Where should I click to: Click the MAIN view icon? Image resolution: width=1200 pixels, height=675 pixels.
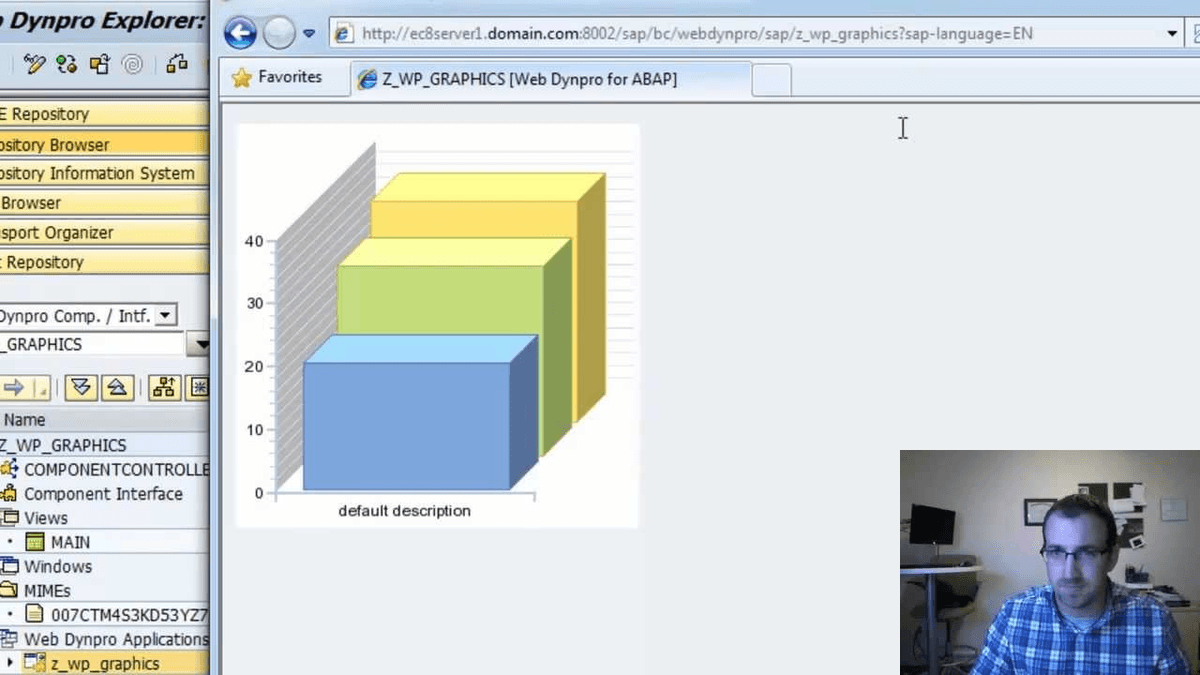tap(36, 542)
